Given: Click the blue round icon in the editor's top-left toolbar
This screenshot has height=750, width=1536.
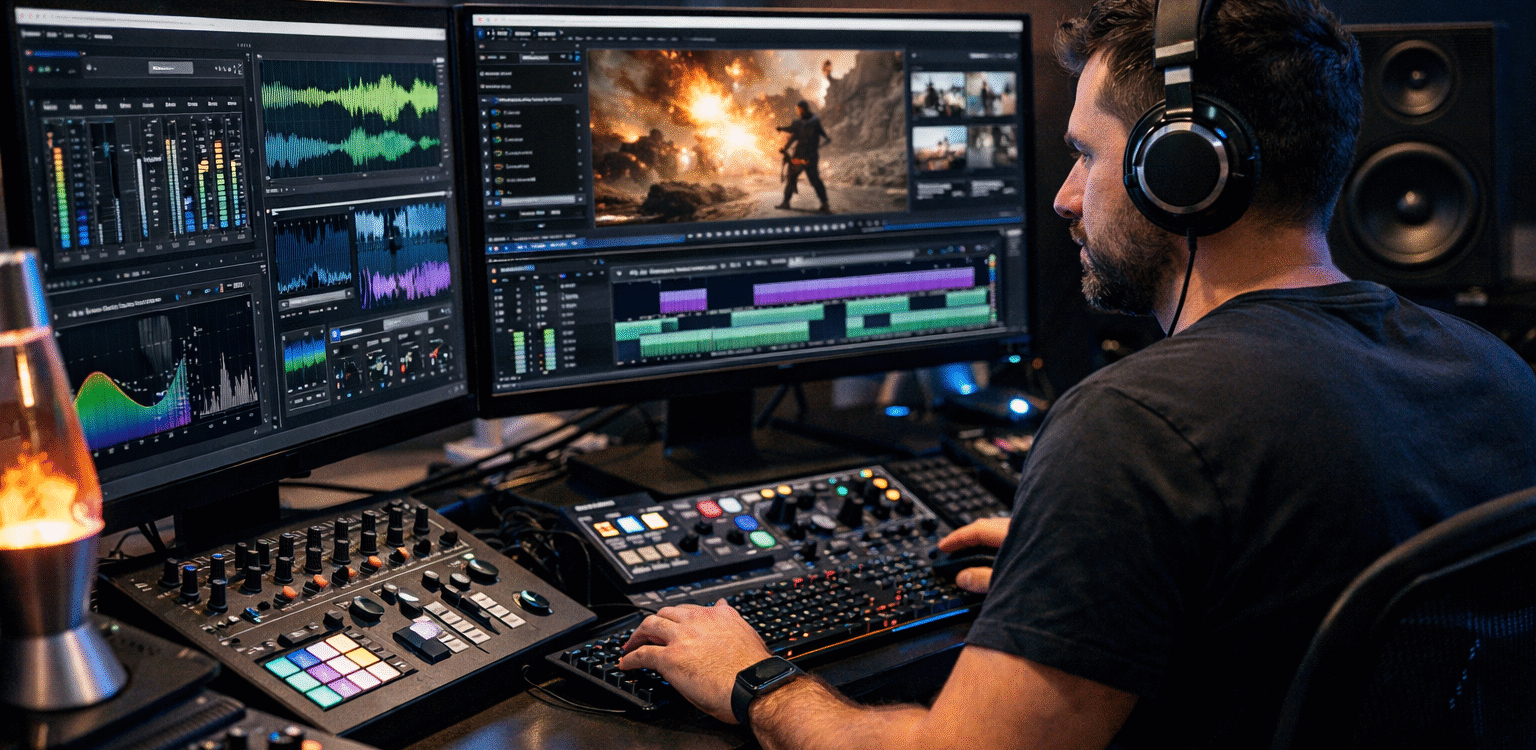Looking at the screenshot, I should 480,33.
